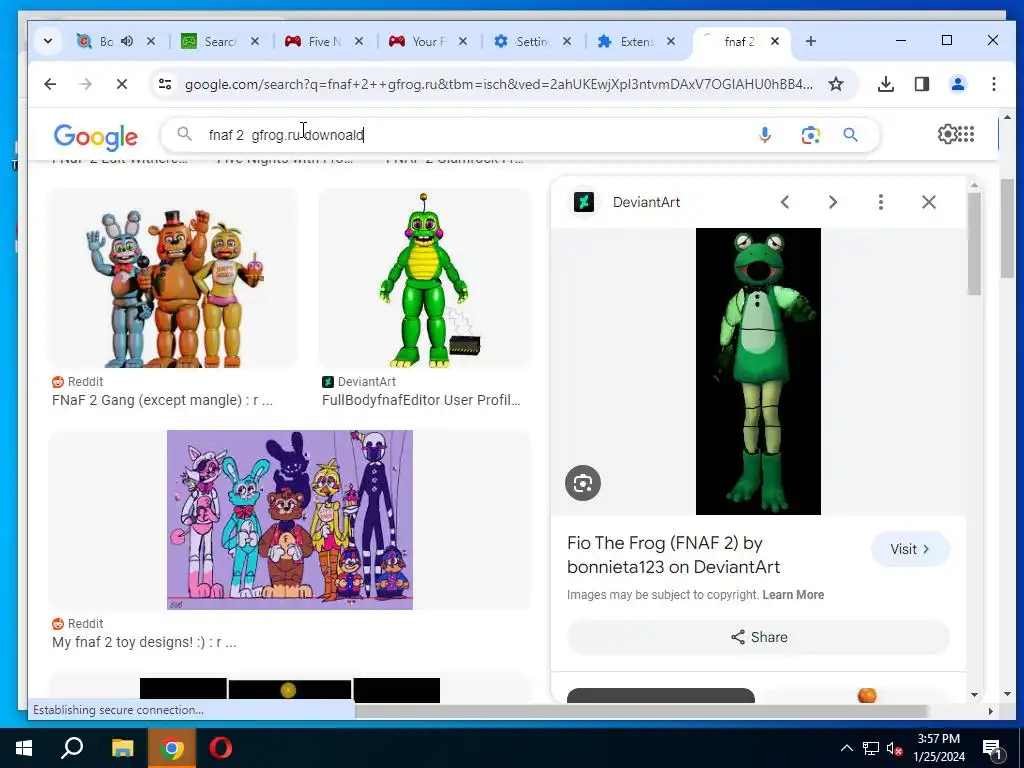Open DeviantArt source in preview header
This screenshot has height=768, width=1024.
627,202
